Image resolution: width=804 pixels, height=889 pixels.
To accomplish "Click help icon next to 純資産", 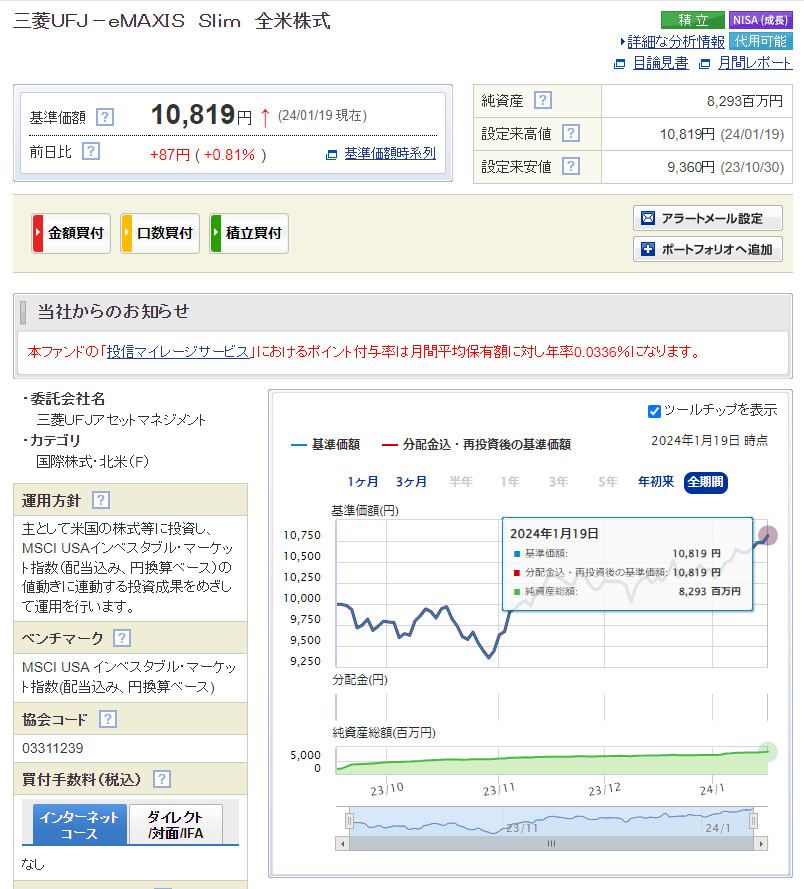I will (x=542, y=100).
